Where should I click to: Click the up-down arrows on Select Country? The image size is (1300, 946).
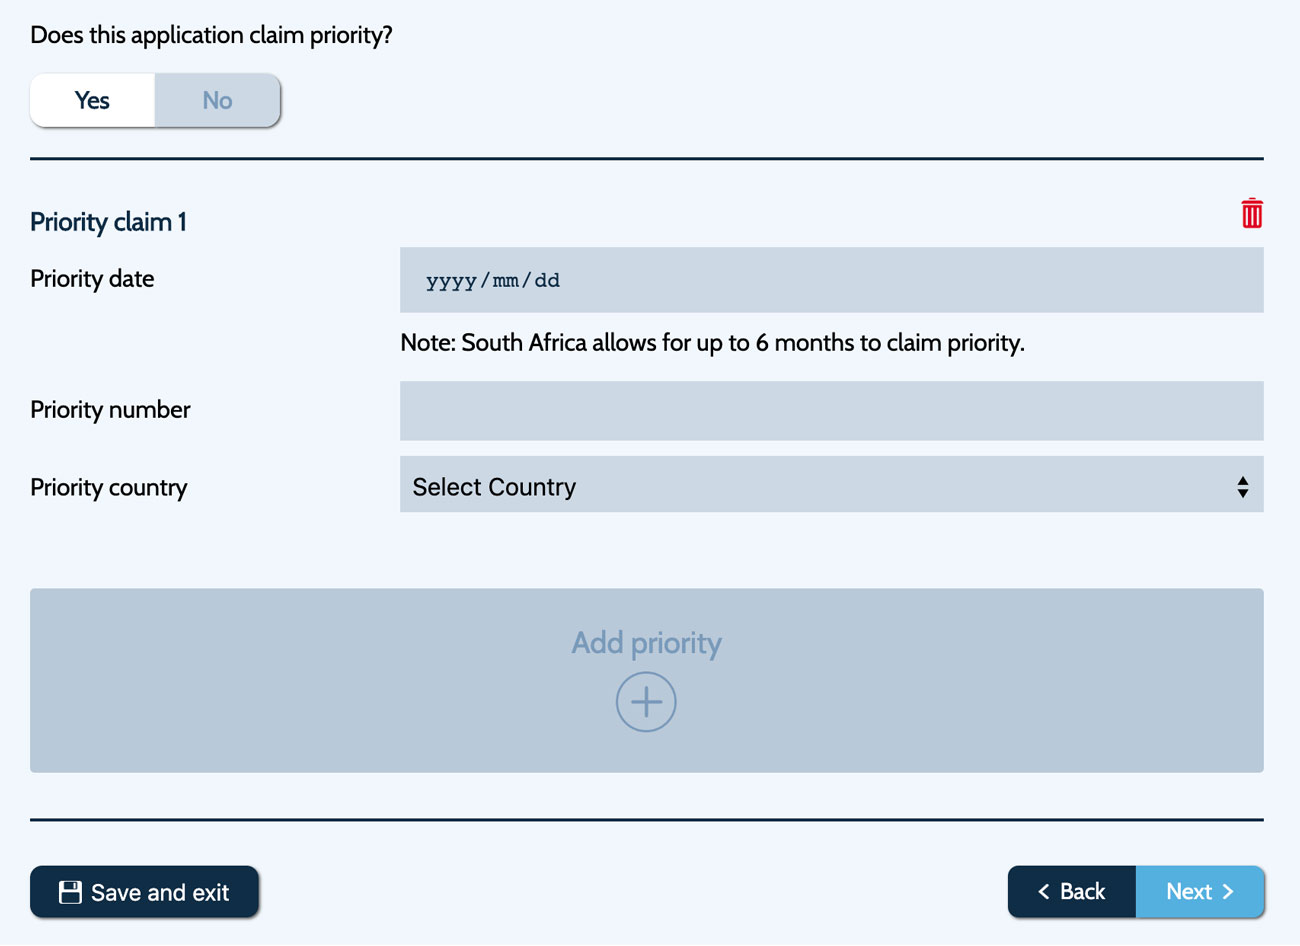(1242, 487)
